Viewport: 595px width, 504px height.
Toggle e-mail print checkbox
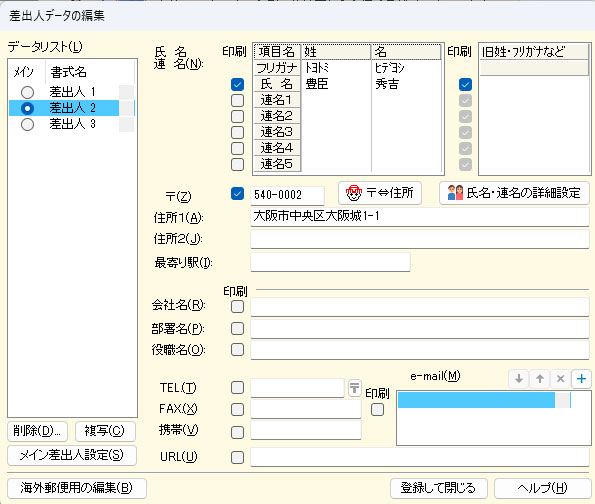click(377, 410)
